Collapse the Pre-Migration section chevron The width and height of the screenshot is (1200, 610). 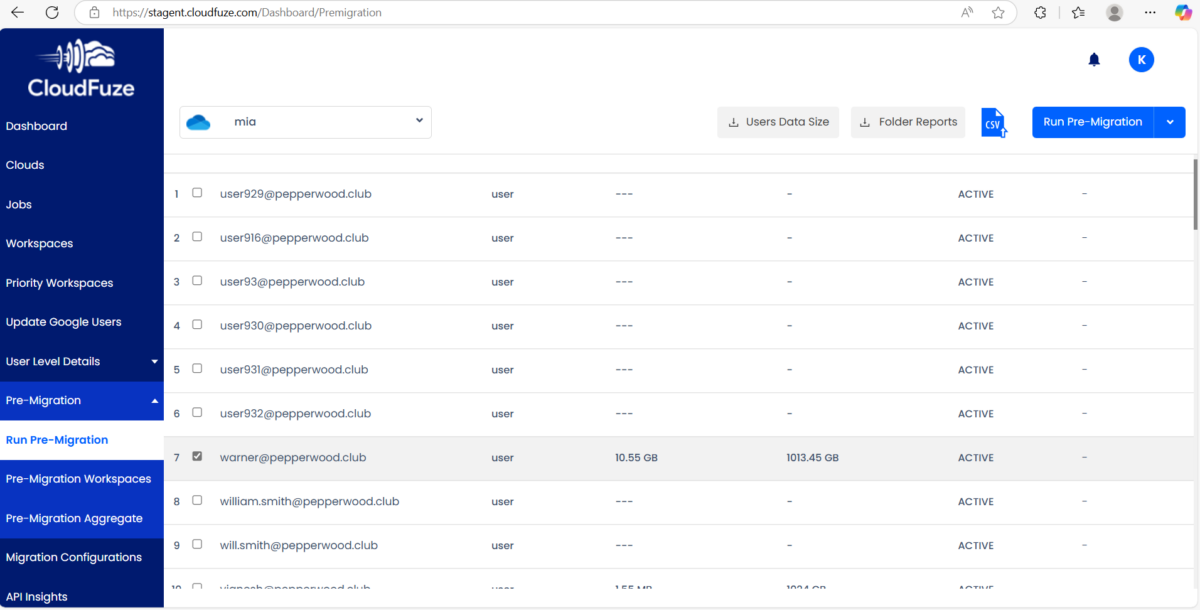click(x=153, y=400)
